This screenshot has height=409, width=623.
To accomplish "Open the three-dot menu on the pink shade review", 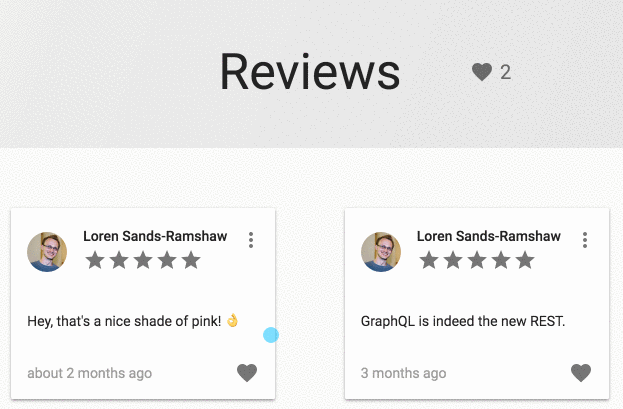I will click(x=251, y=240).
